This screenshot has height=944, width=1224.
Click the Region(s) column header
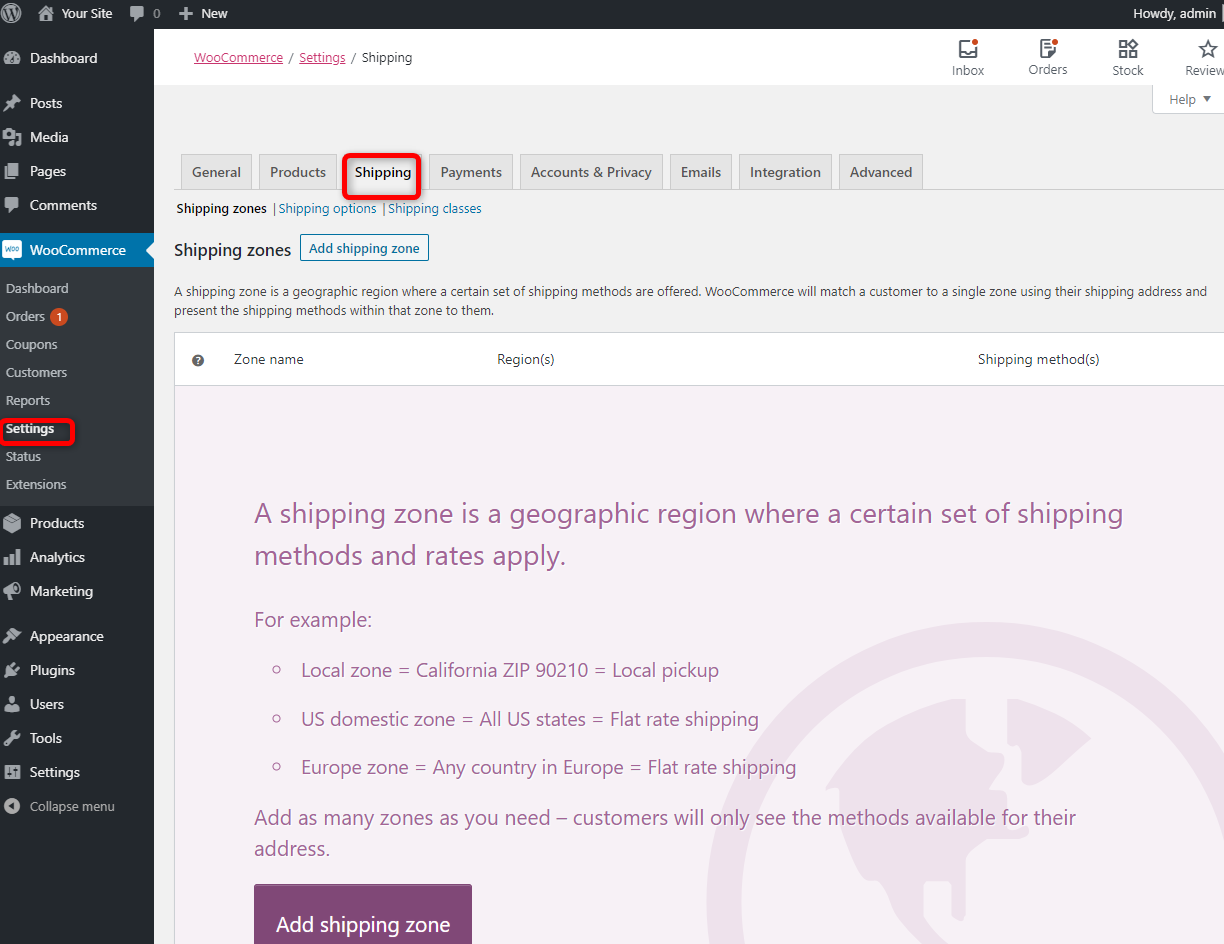click(x=526, y=359)
